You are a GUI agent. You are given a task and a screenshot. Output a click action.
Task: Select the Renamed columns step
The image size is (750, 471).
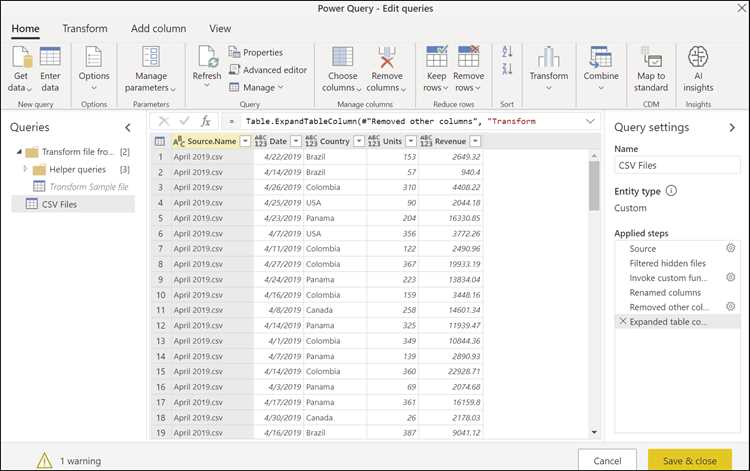click(665, 292)
